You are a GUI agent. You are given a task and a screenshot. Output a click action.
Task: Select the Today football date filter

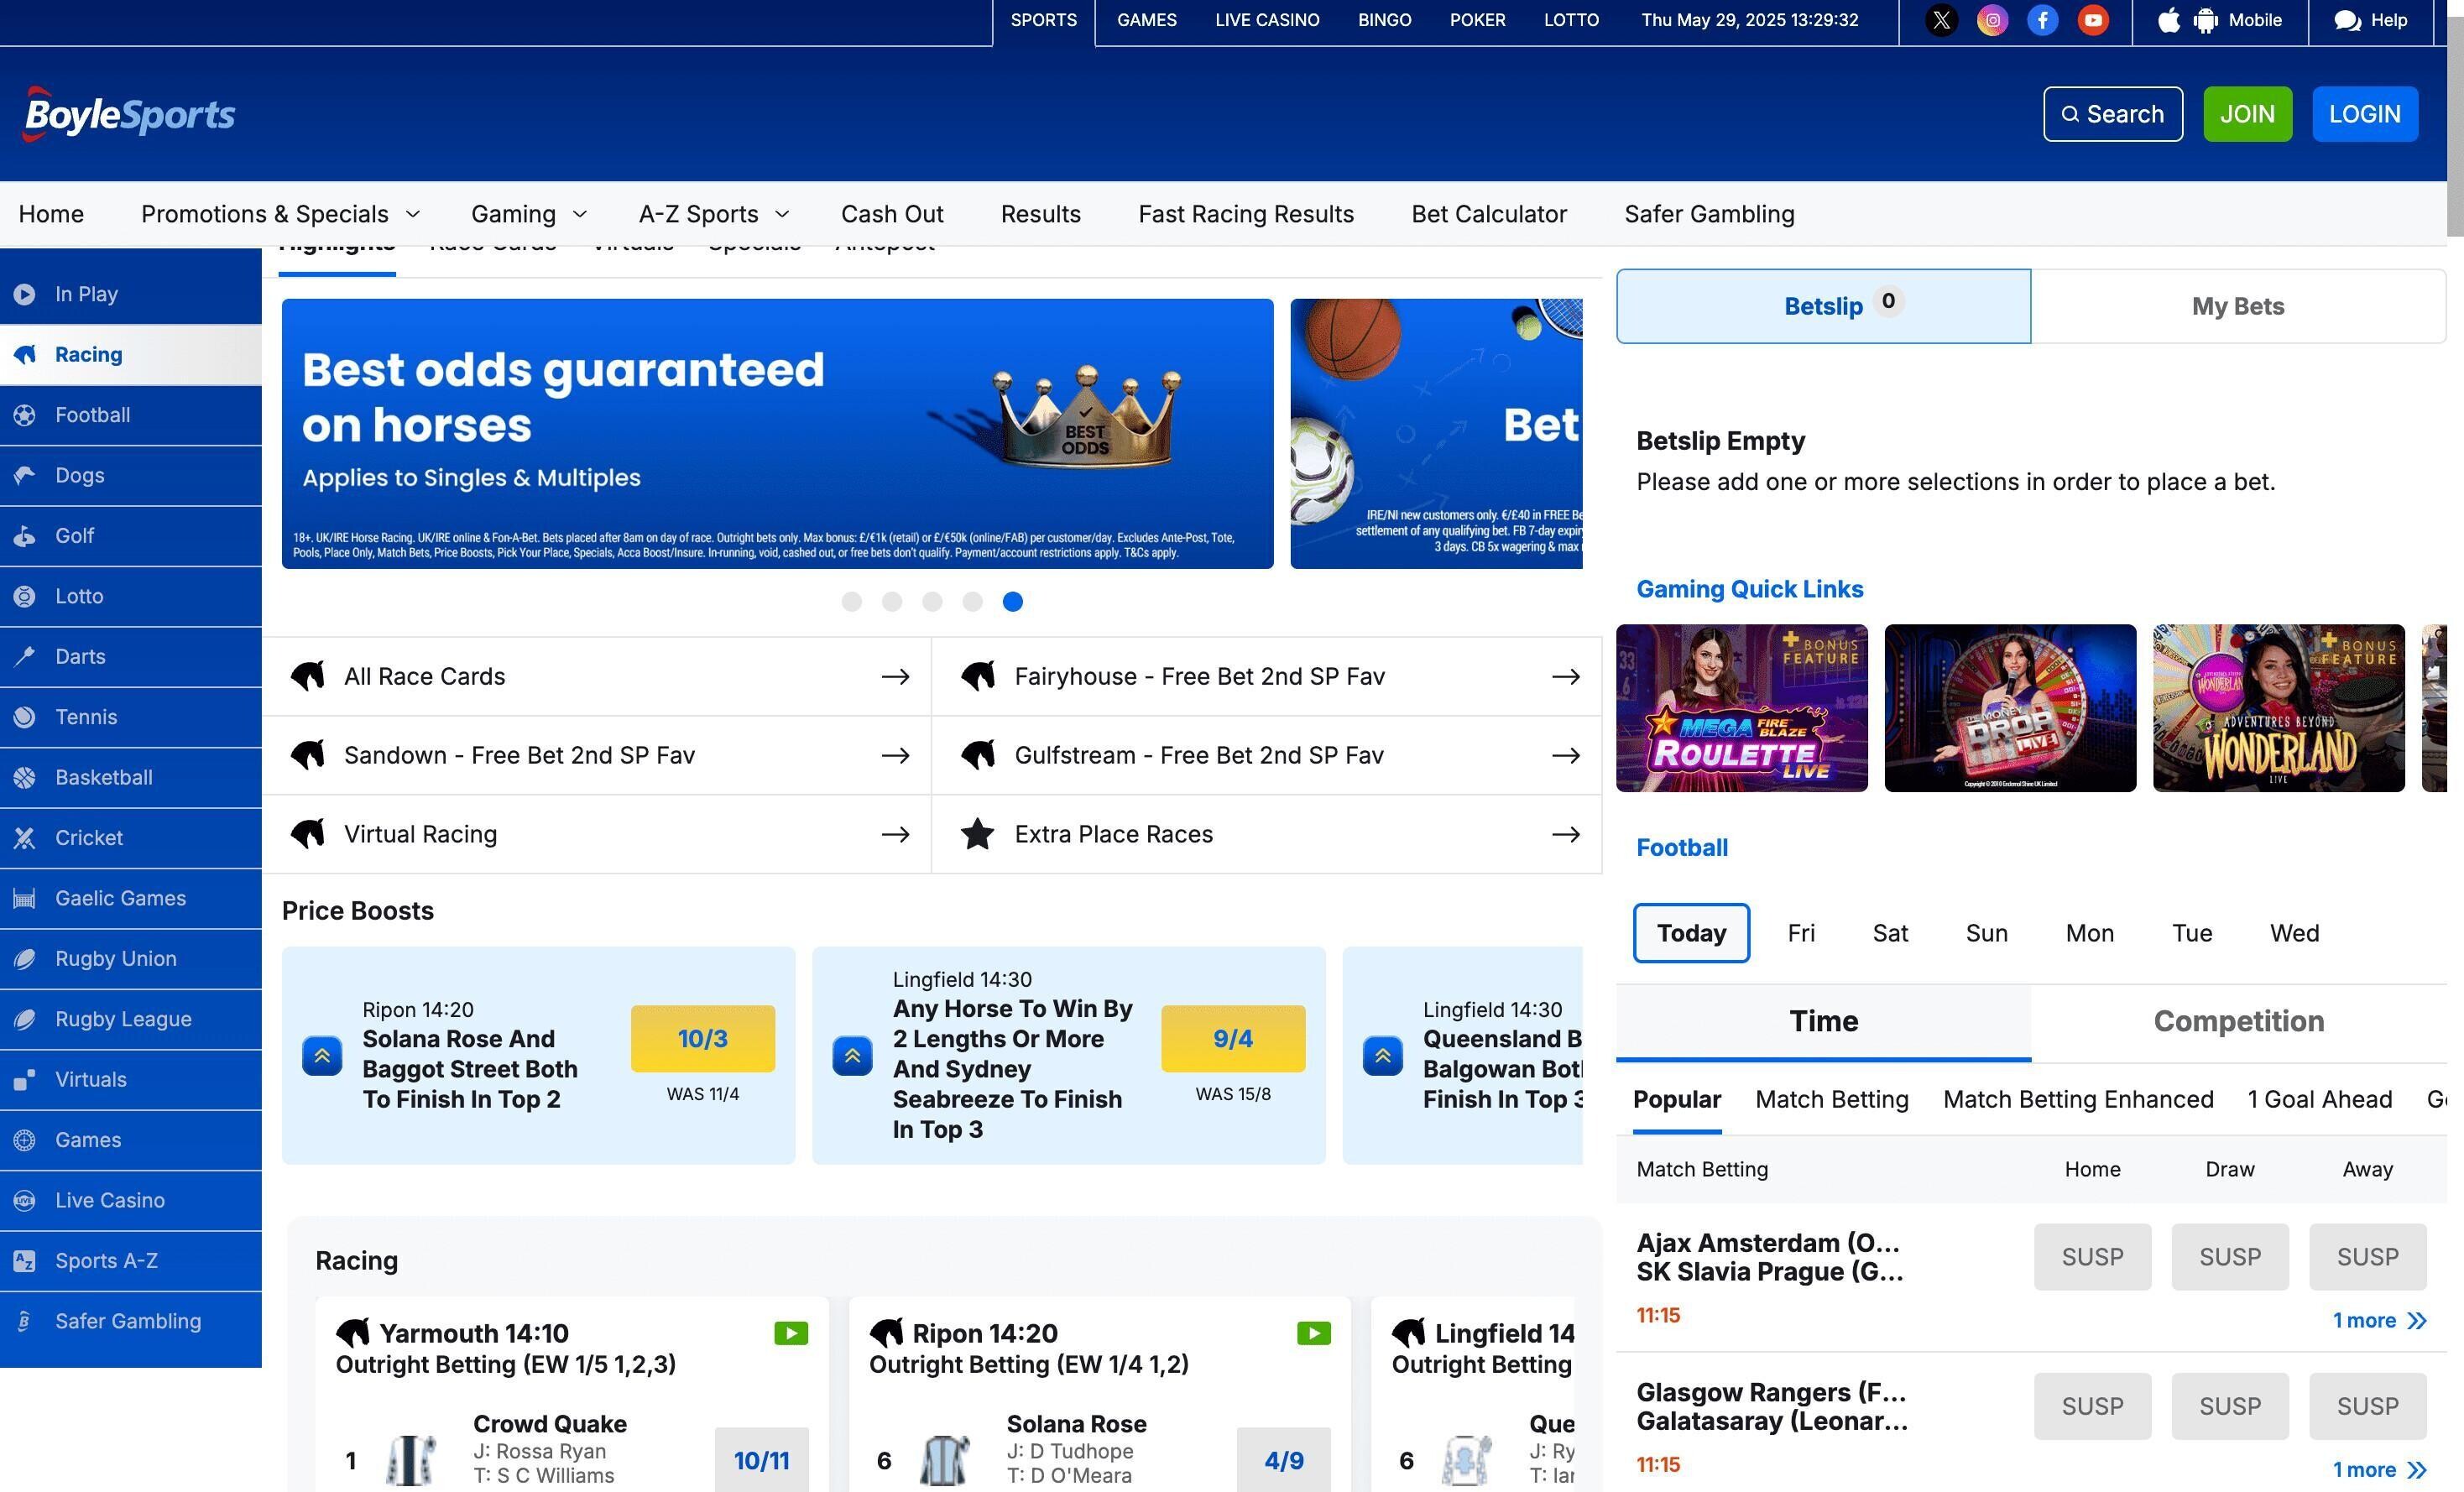tap(1691, 933)
